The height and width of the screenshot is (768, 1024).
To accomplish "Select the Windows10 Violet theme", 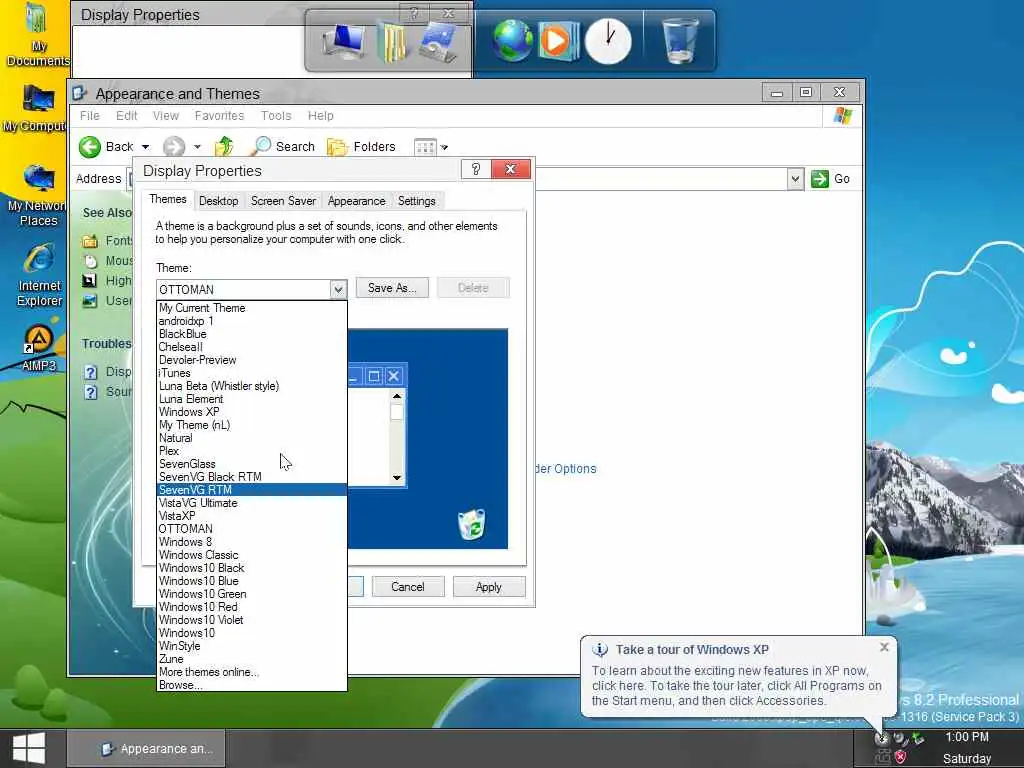I will click(x=252, y=620).
